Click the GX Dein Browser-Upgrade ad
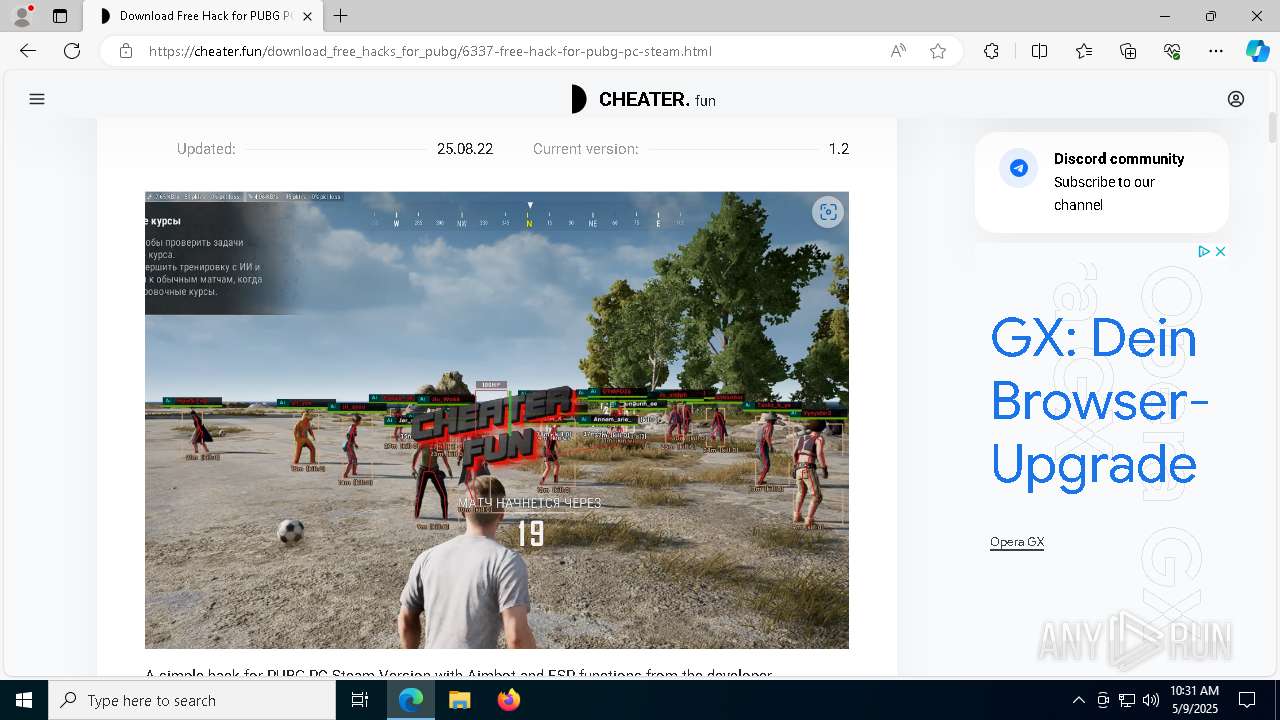Image resolution: width=1280 pixels, height=720 pixels. click(1099, 400)
